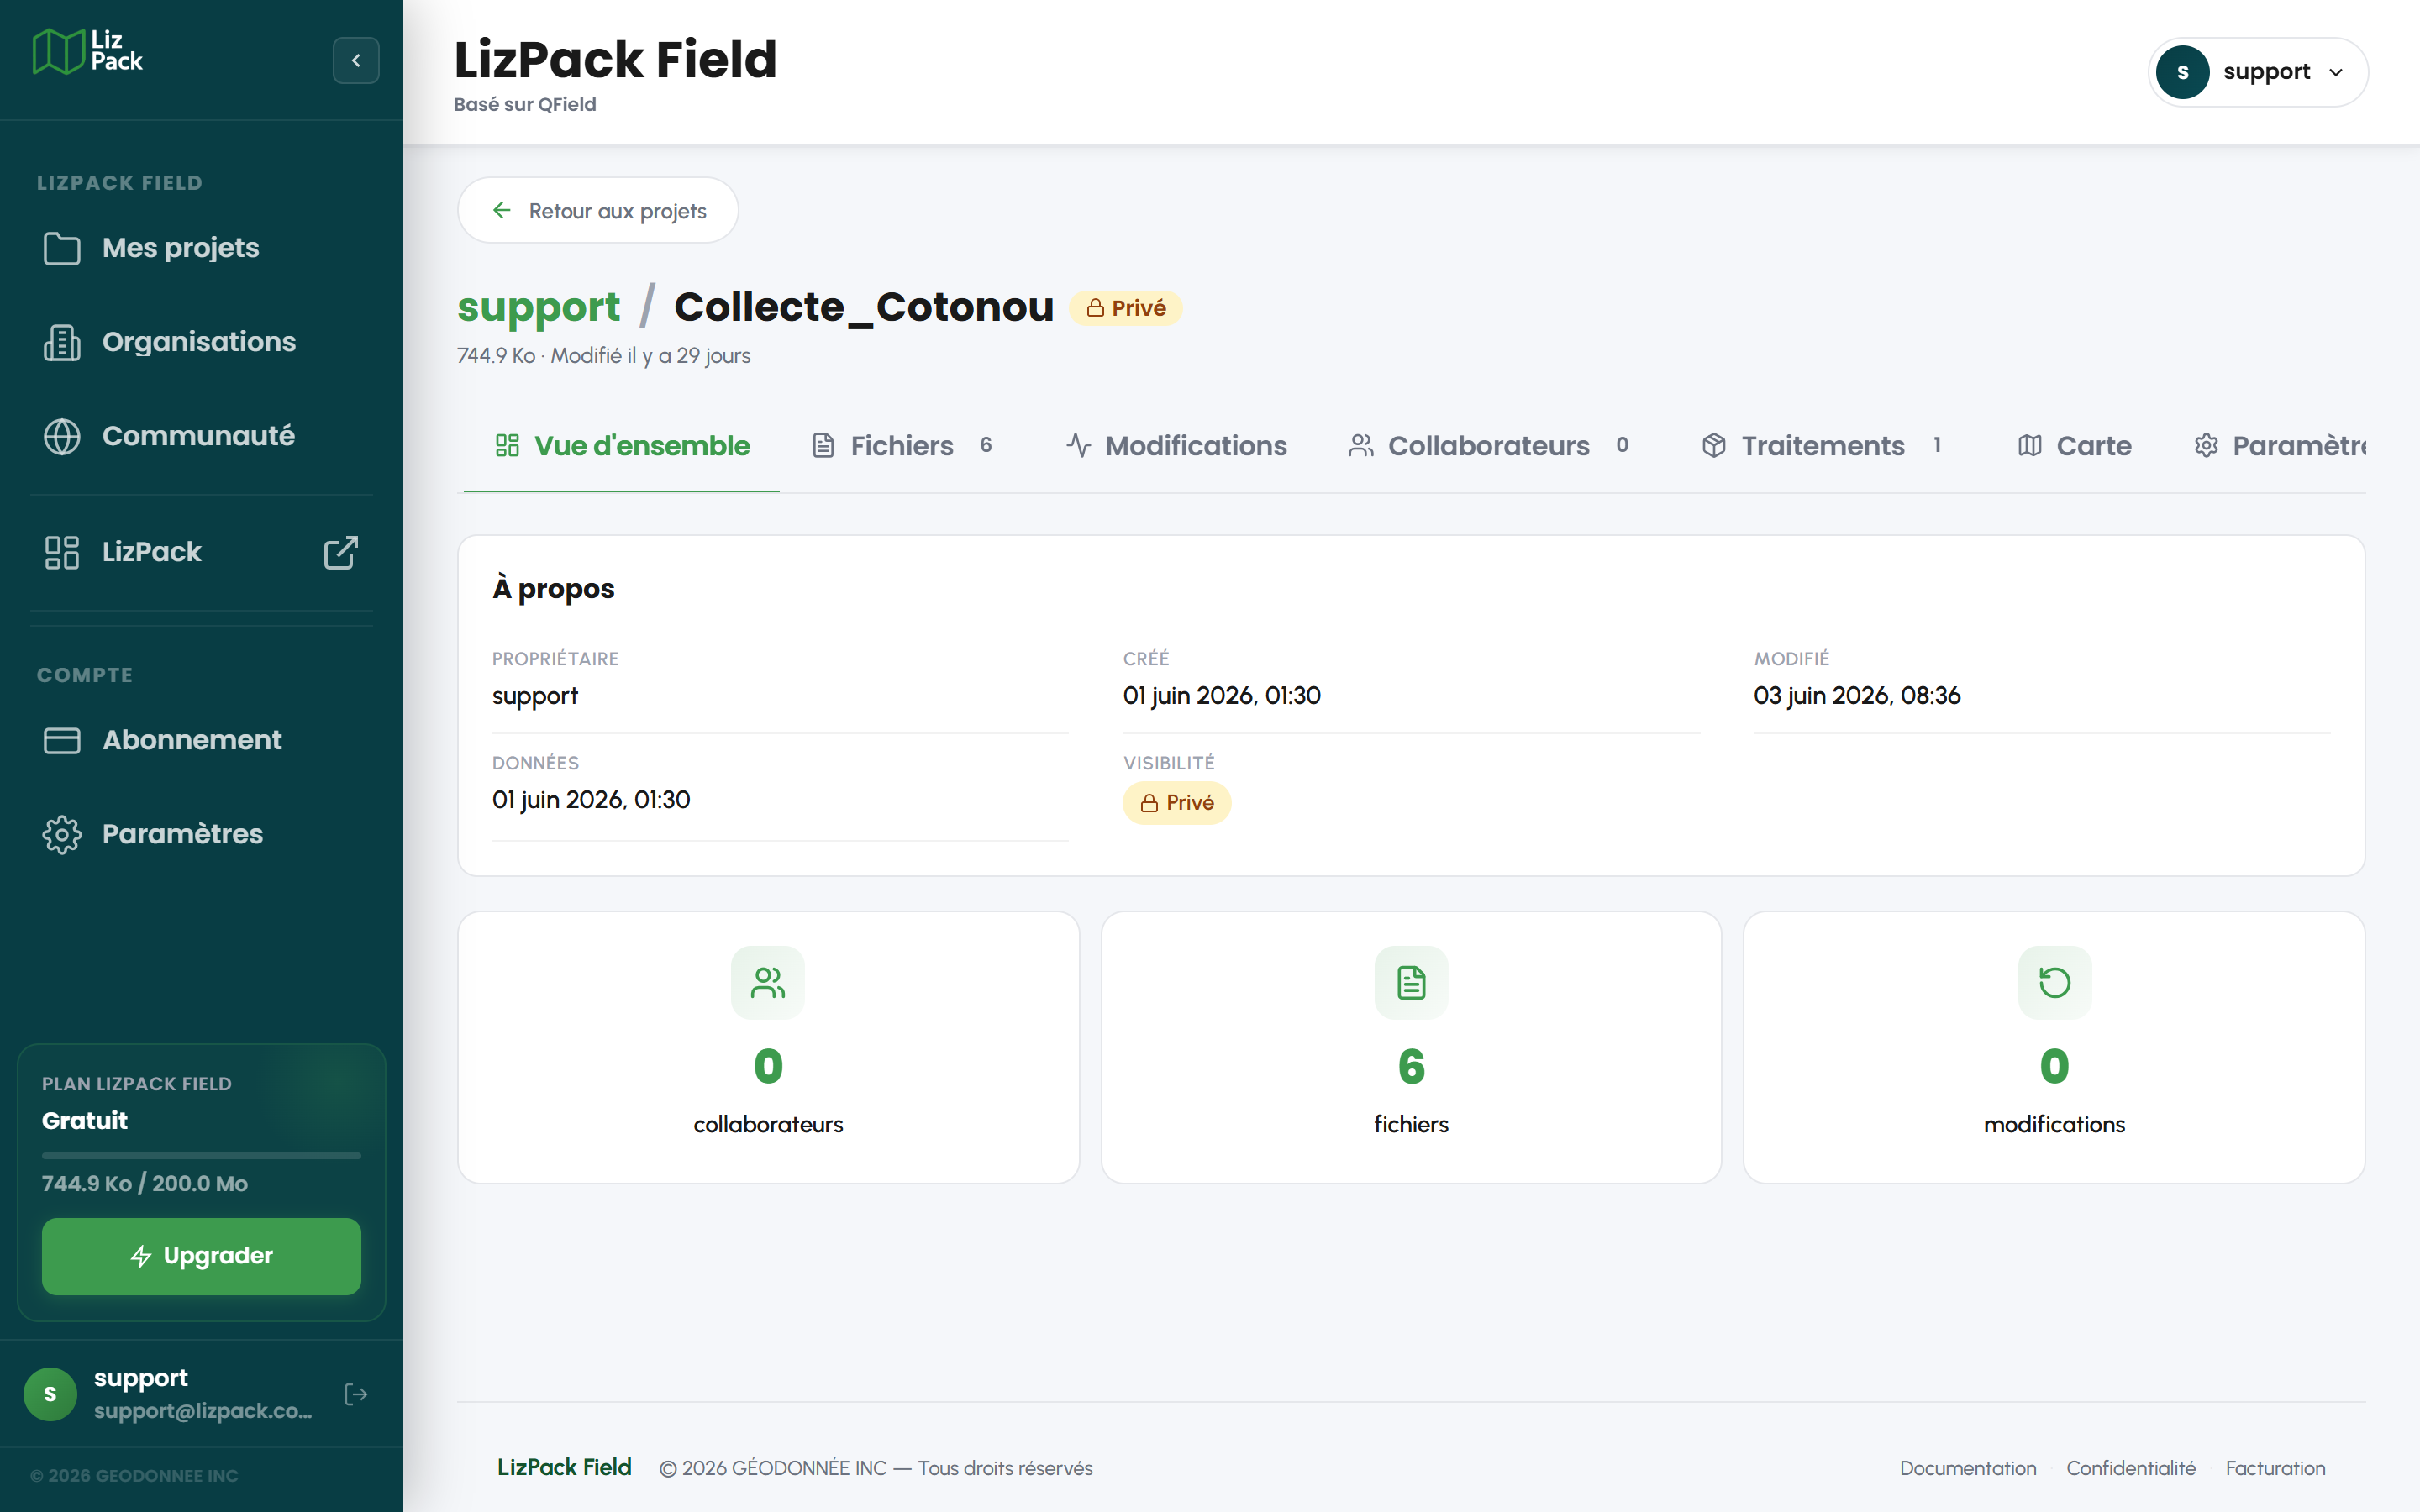This screenshot has width=2420, height=1512.
Task: Click the storage usage progress bar
Action: coord(201,1155)
